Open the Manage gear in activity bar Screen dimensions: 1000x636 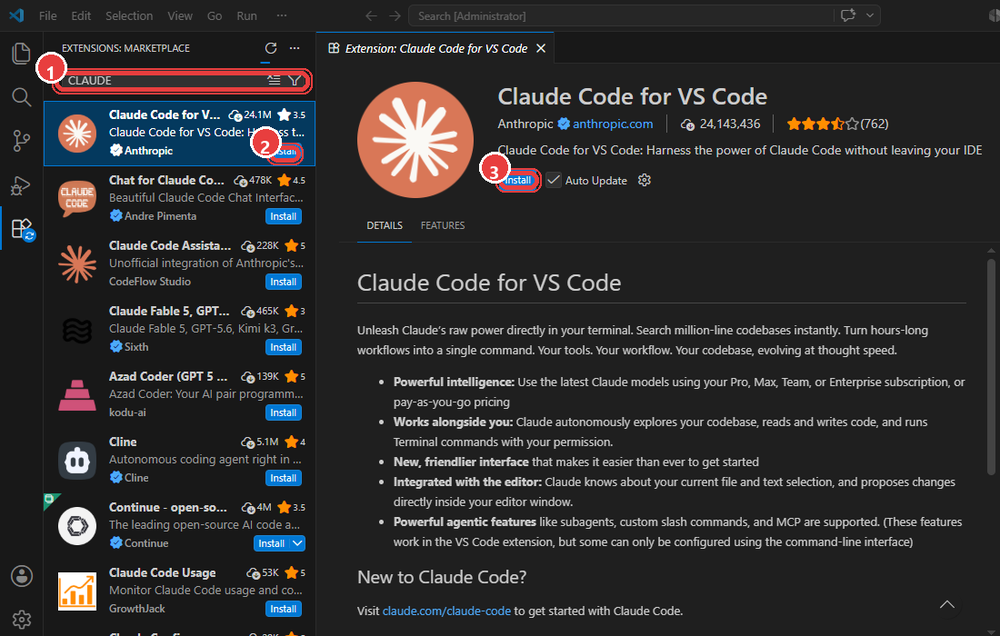tap(22, 619)
